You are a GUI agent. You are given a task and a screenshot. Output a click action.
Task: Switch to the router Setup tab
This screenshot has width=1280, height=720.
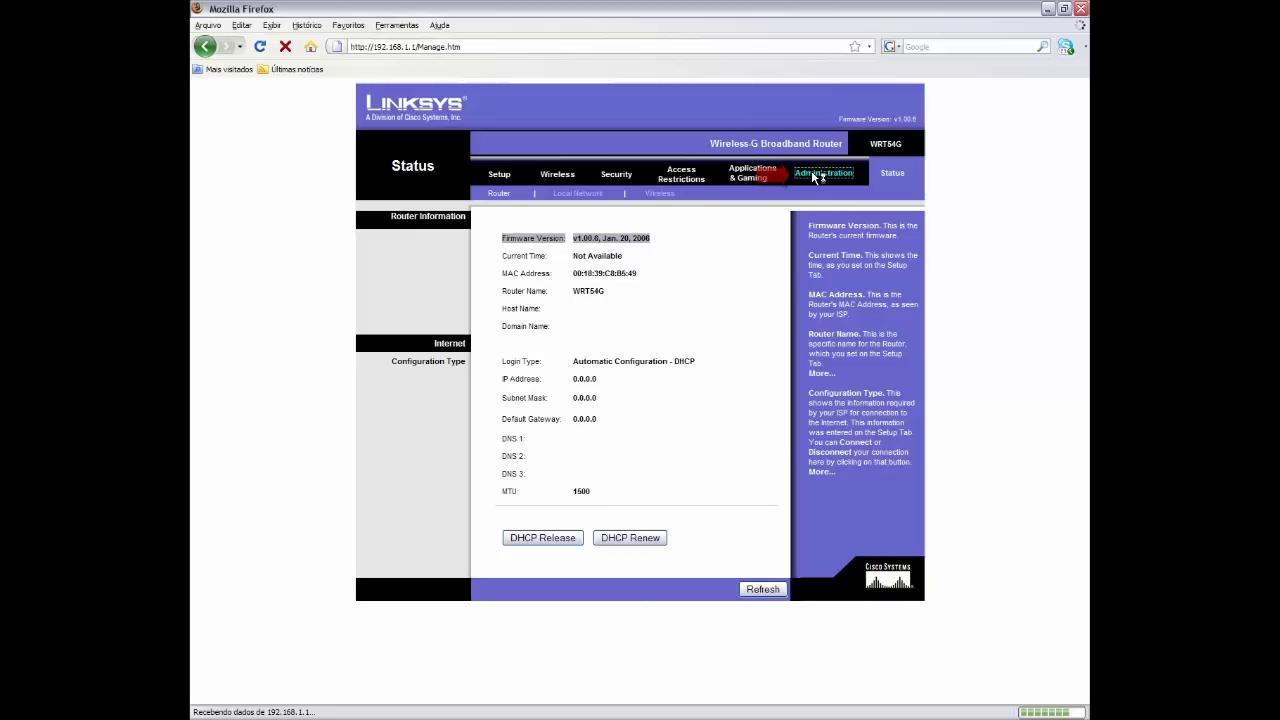coord(499,174)
